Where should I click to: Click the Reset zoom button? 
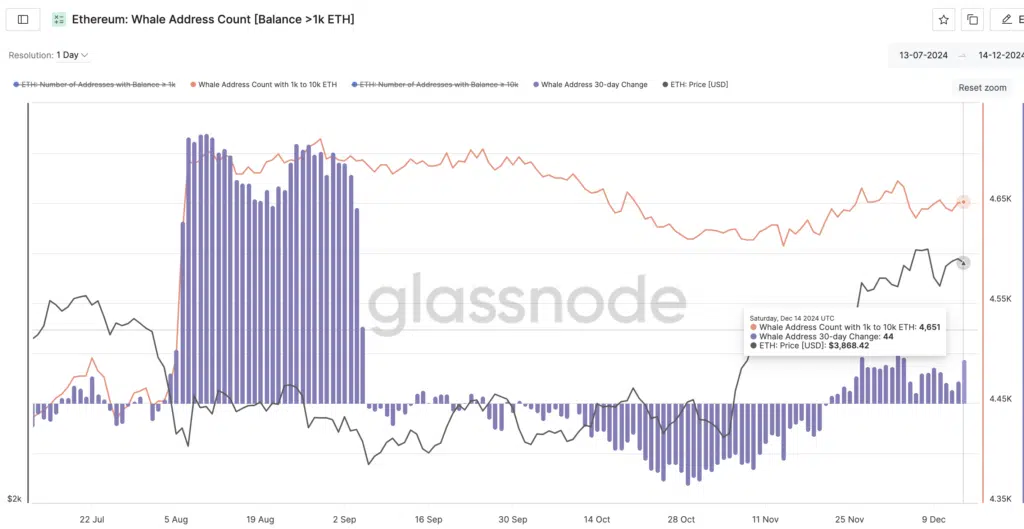(x=982, y=88)
